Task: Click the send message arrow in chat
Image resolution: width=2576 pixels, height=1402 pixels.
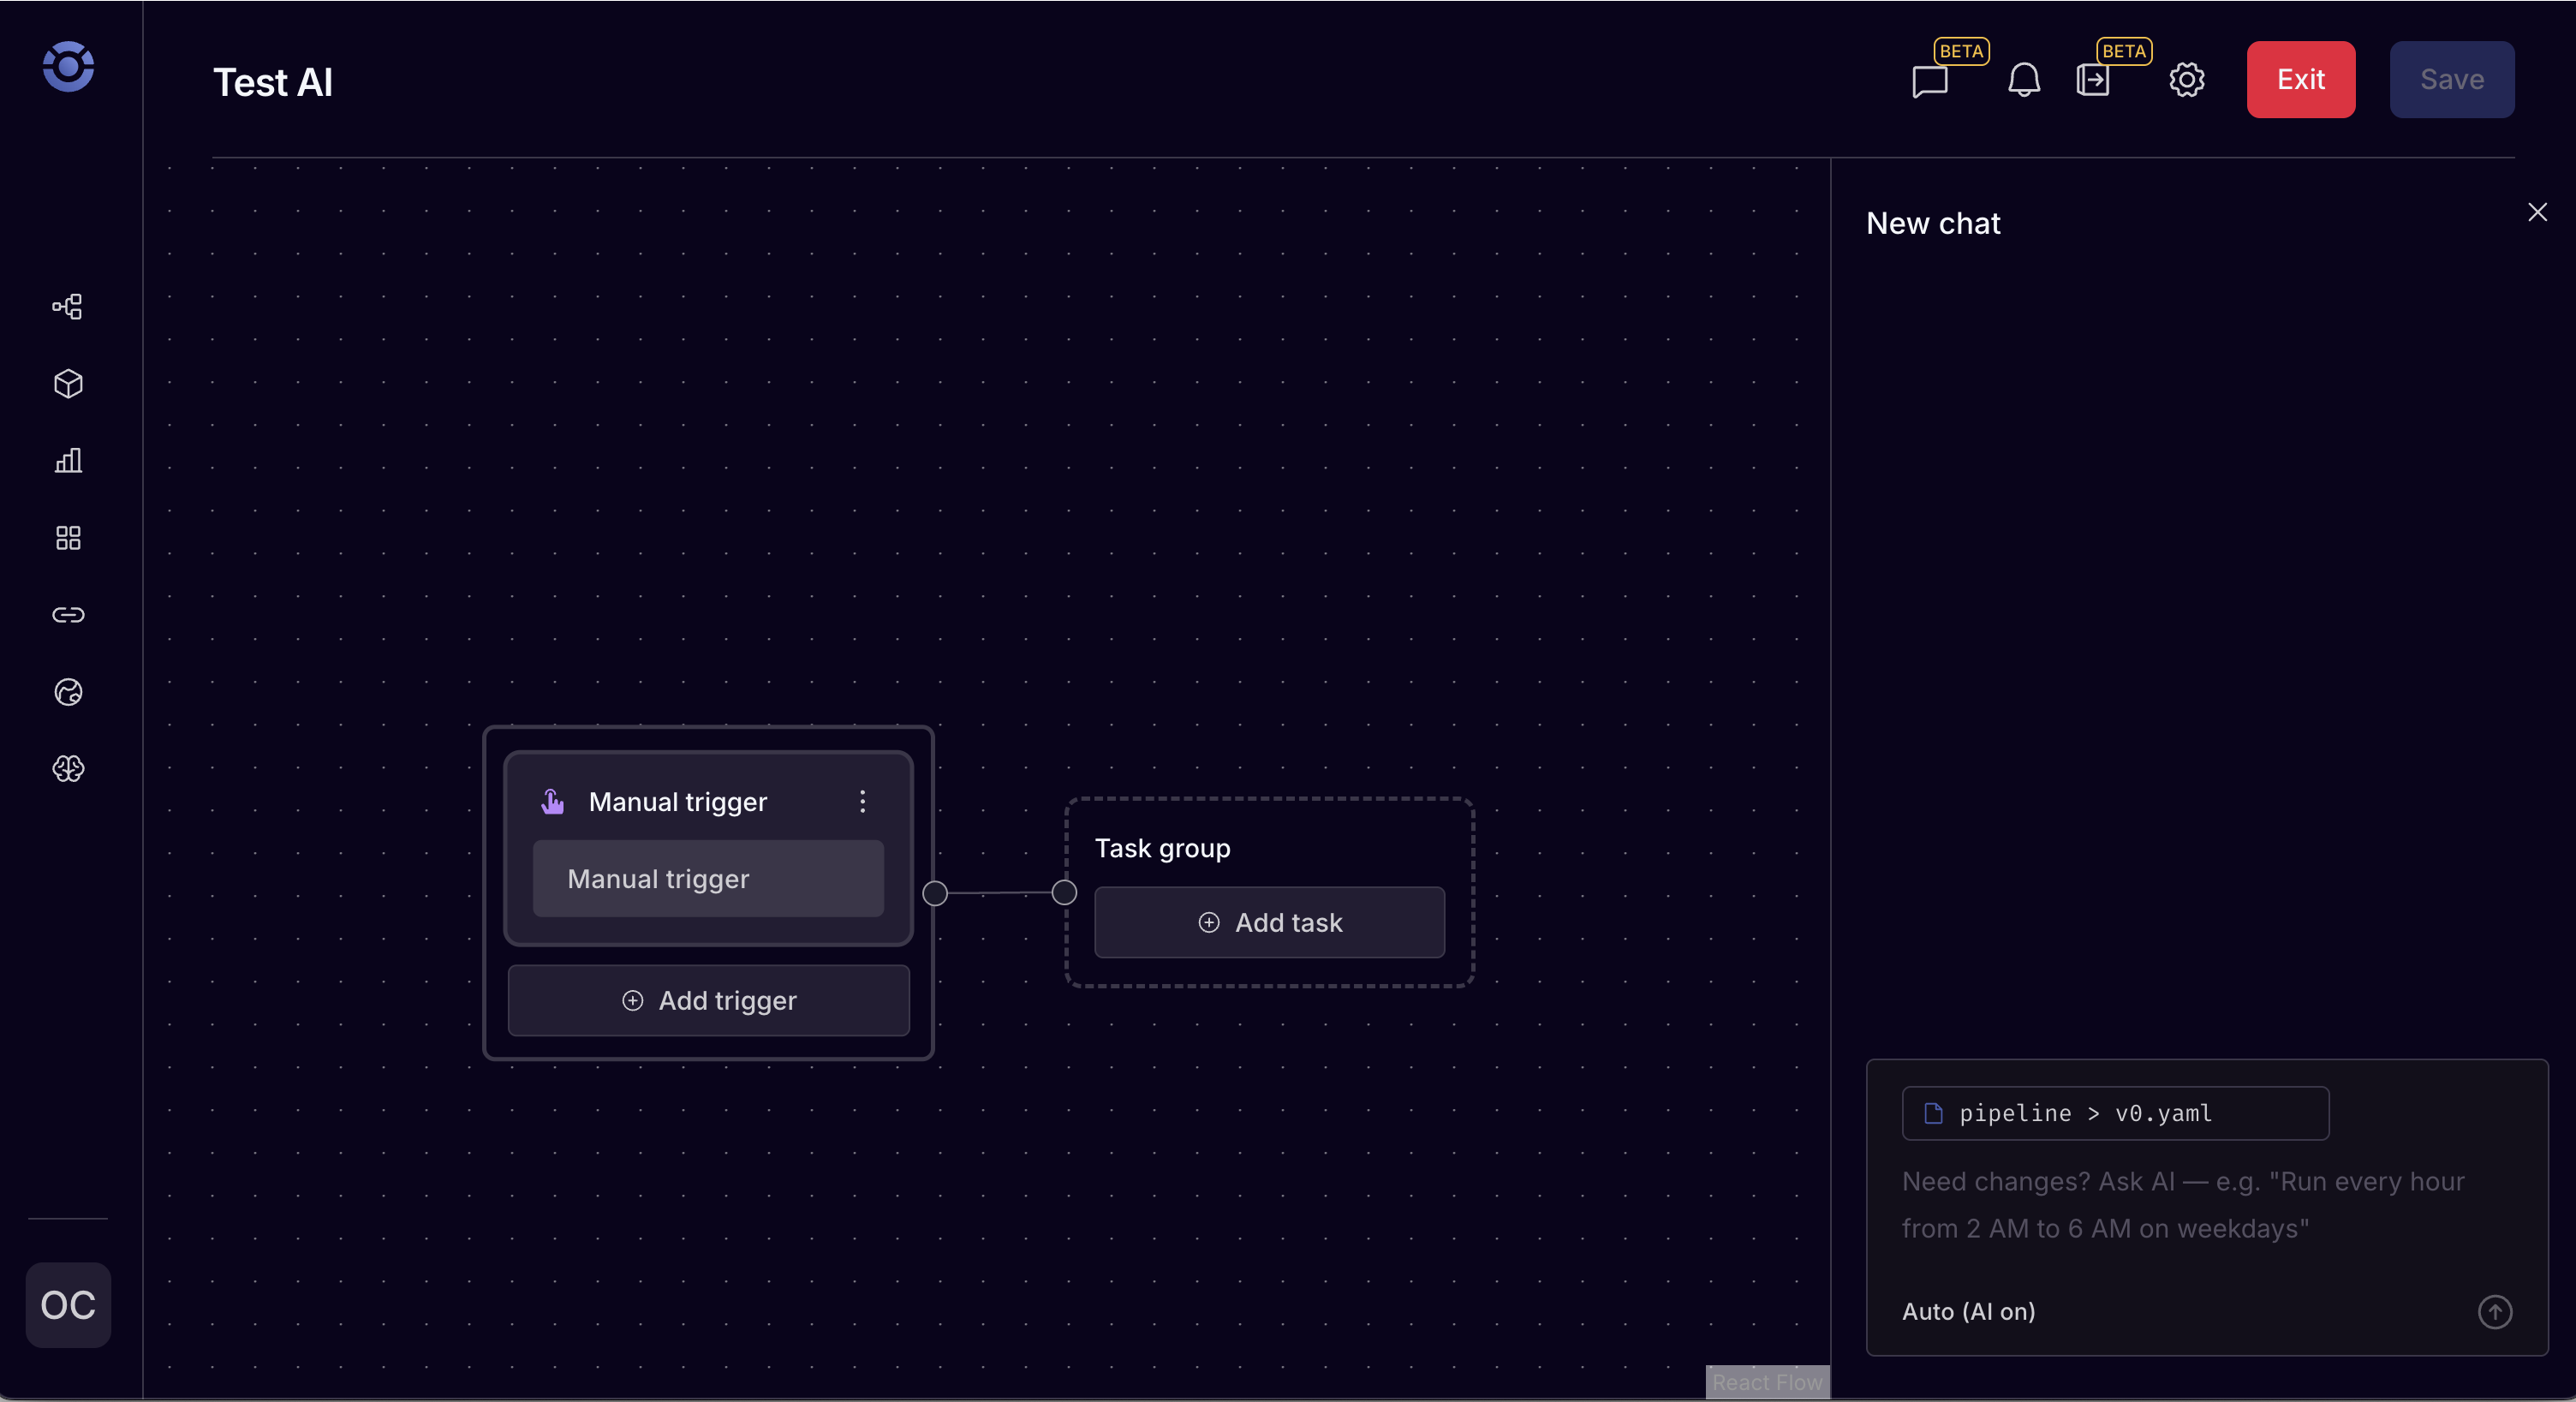Action: pos(2495,1312)
